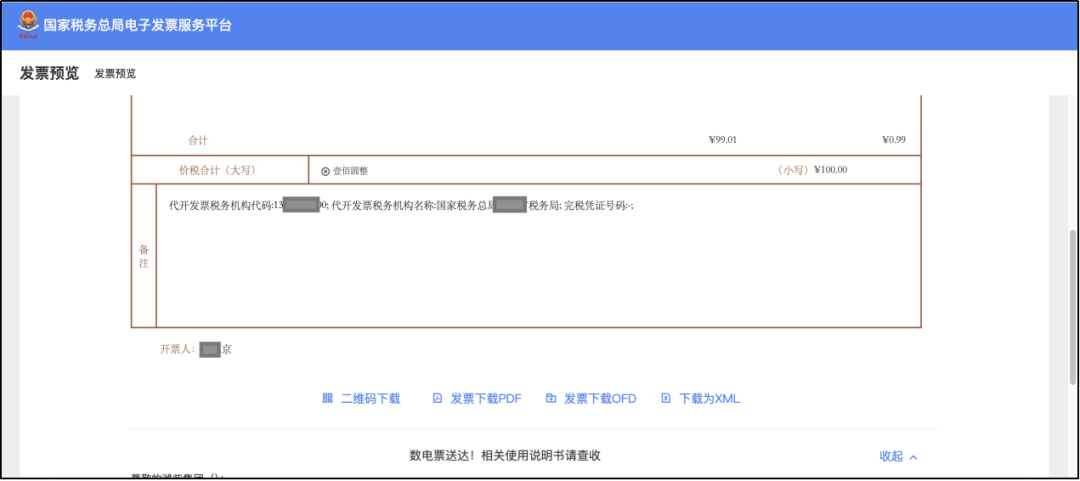This screenshot has width=1080, height=481.
Task: Click 下载为XML link
Action: tap(709, 398)
